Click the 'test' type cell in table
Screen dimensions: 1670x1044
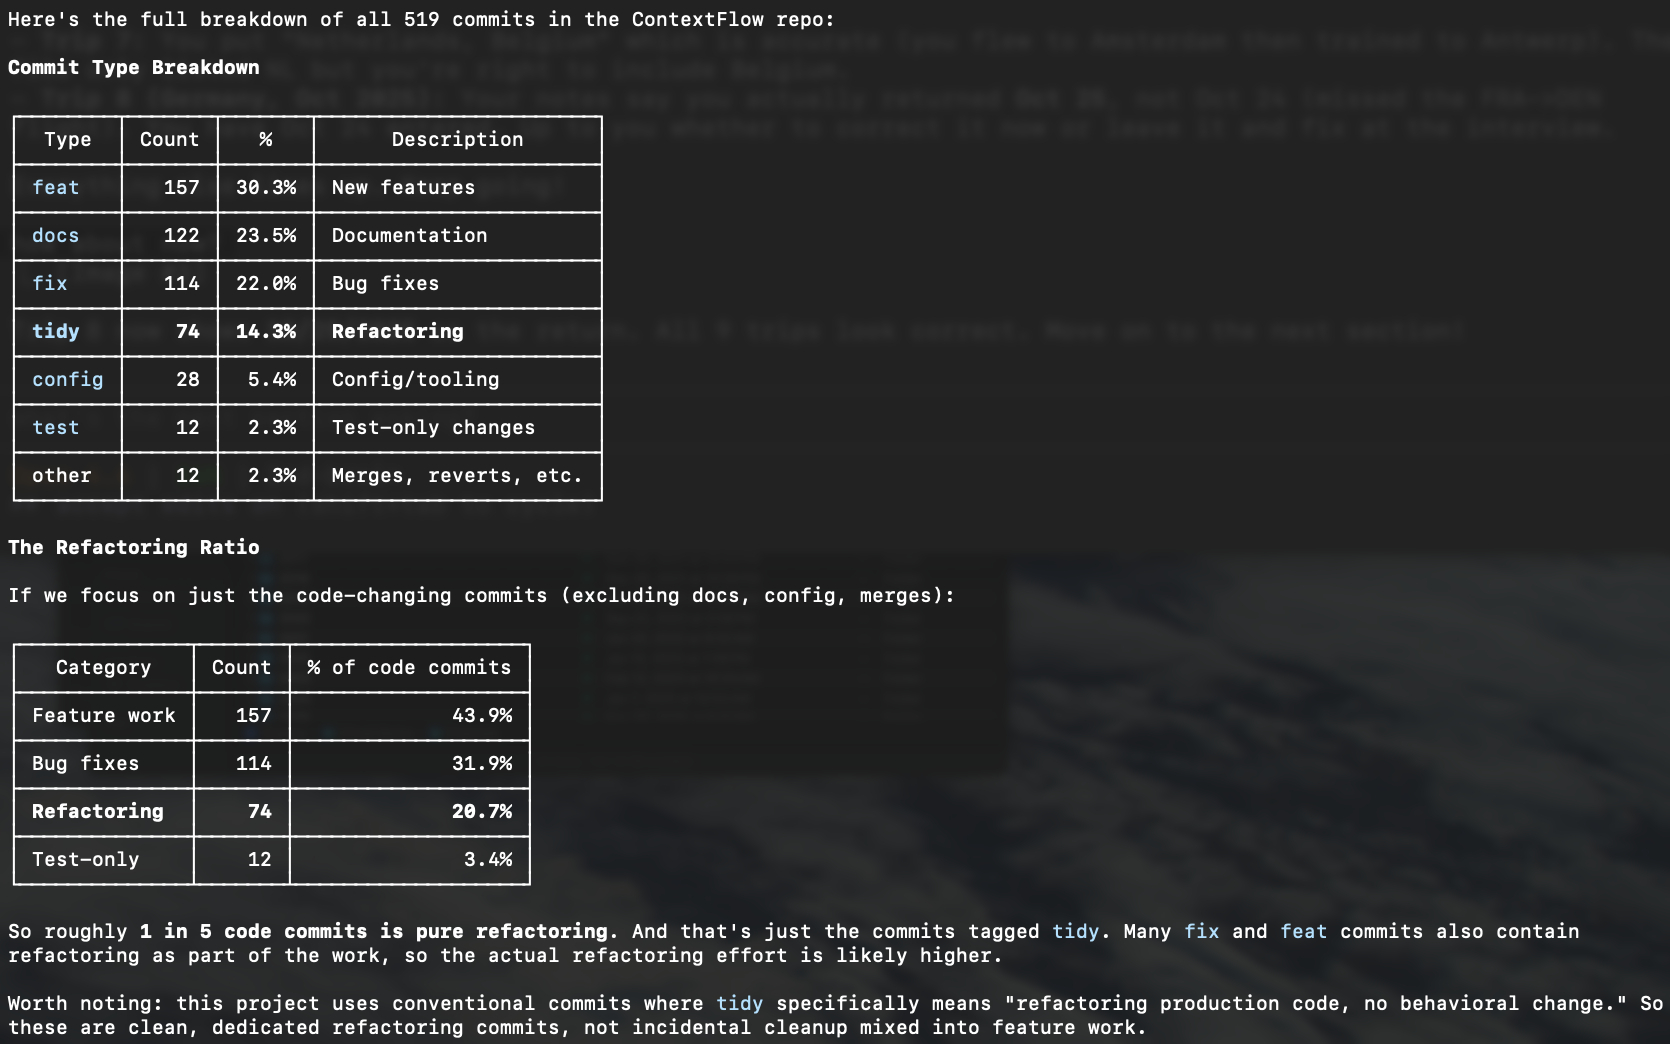(55, 428)
